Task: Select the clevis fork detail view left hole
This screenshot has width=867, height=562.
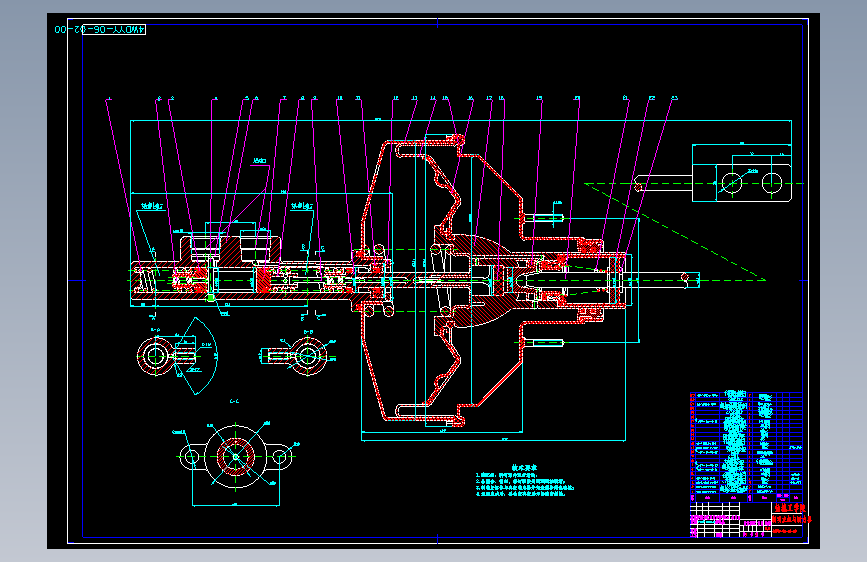Action: (x=732, y=183)
